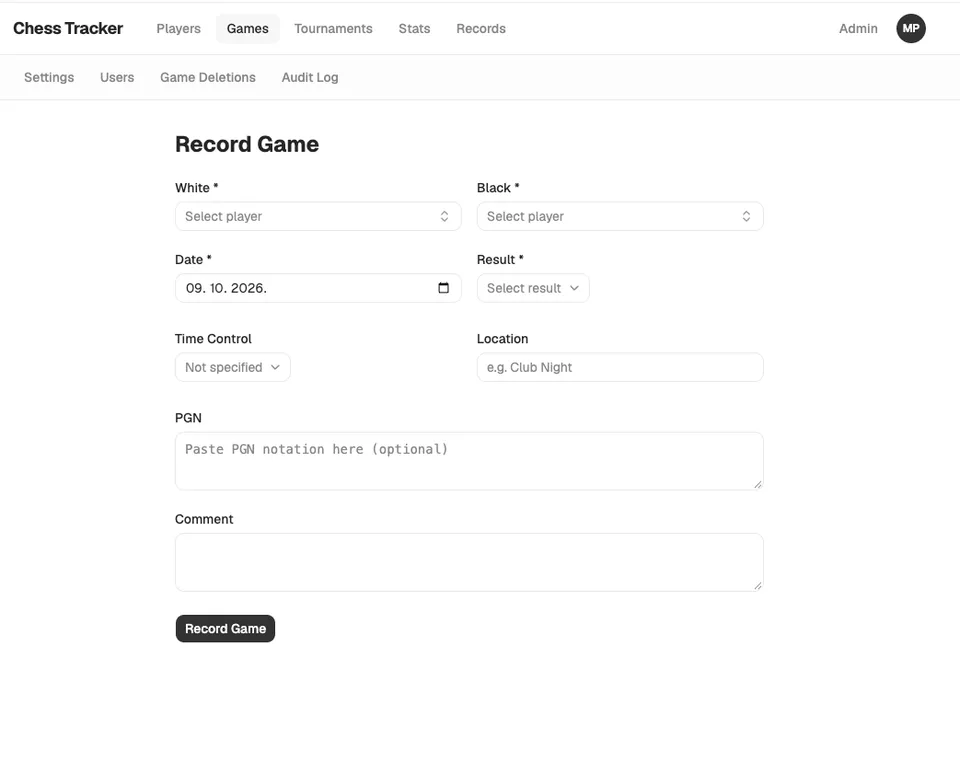Click the Record Game heading
This screenshot has width=960, height=762.
(x=247, y=144)
